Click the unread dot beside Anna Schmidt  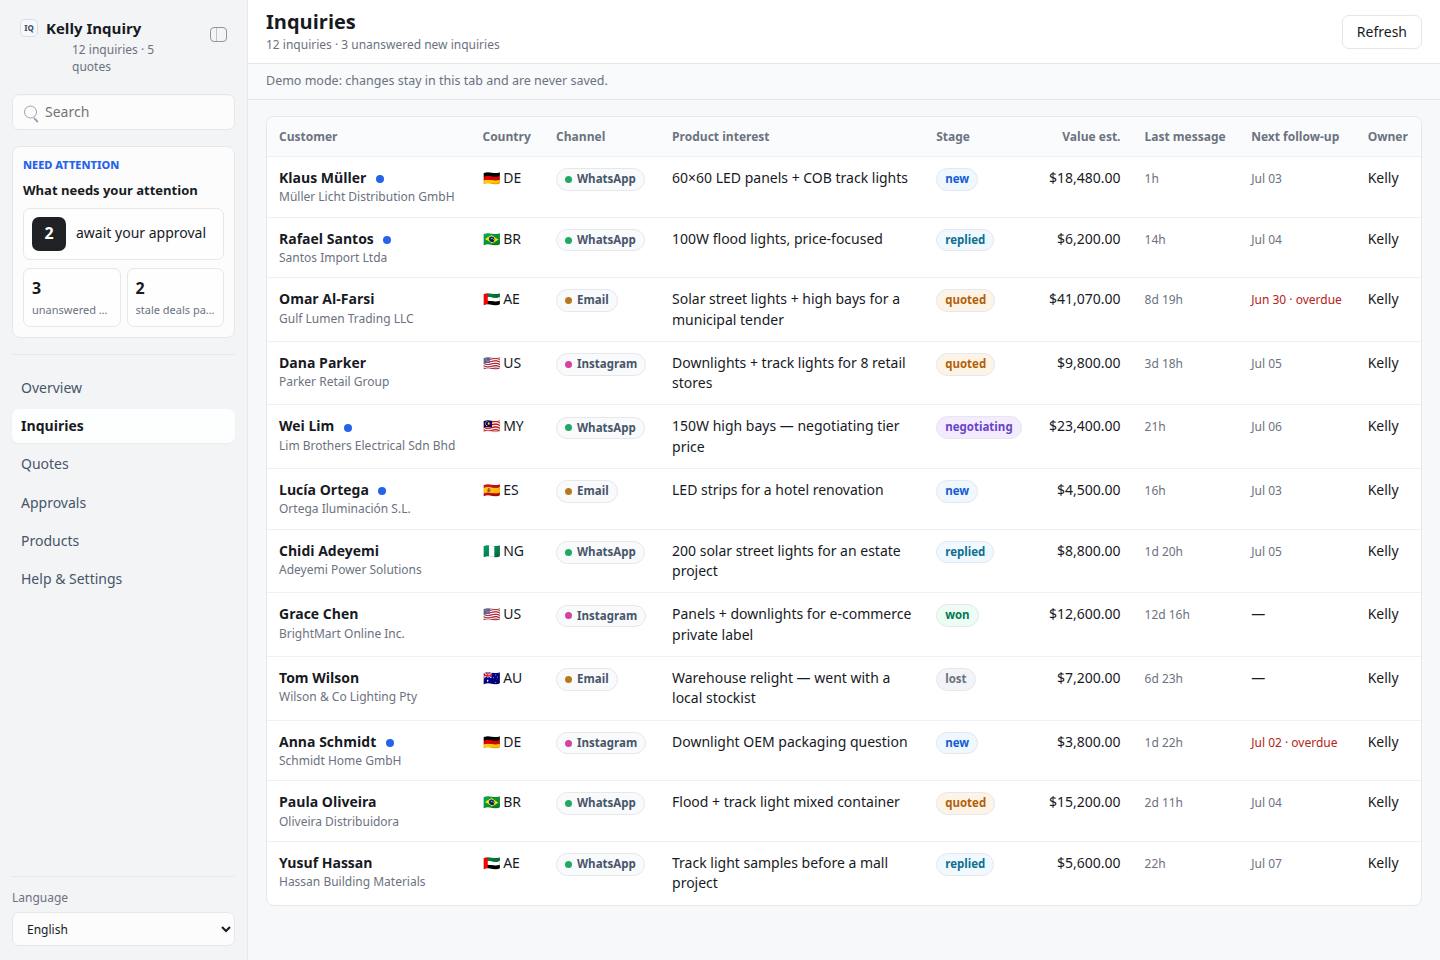tap(390, 743)
